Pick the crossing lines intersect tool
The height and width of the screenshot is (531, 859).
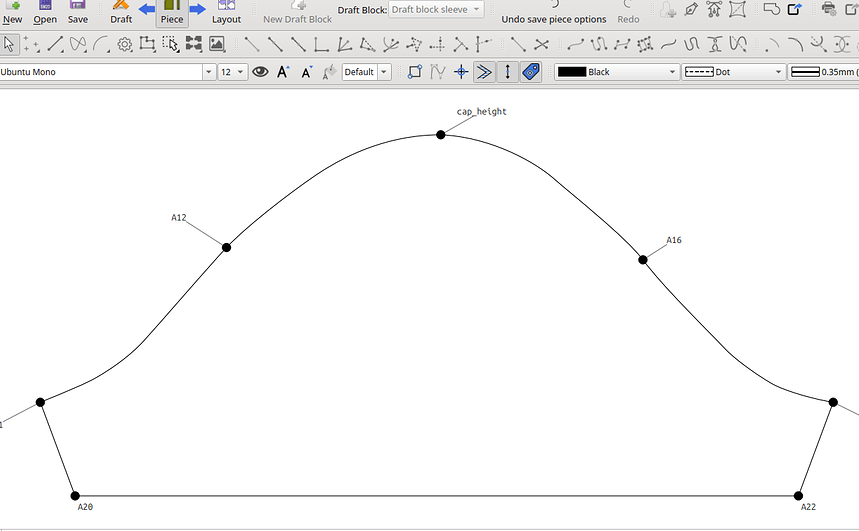point(541,44)
